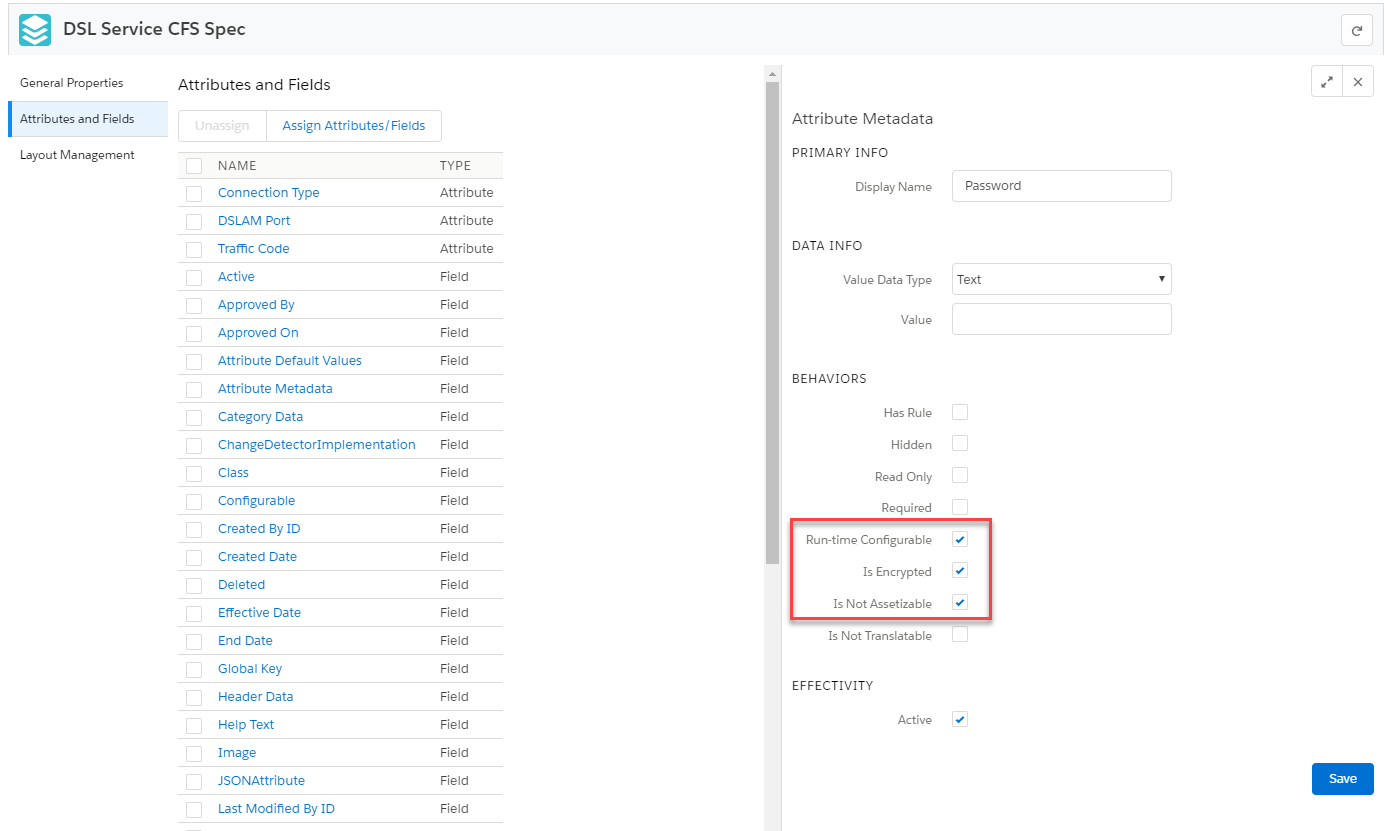Open the Class field link
Viewport: 1391px width, 831px height.
233,472
